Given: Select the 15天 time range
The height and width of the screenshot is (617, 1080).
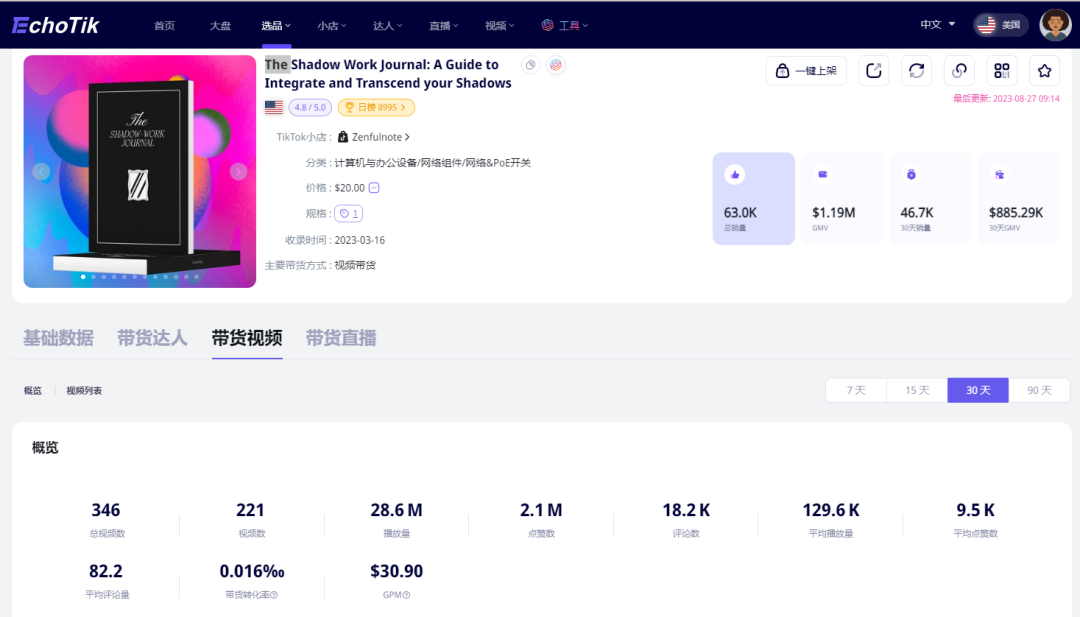Looking at the screenshot, I should [917, 390].
